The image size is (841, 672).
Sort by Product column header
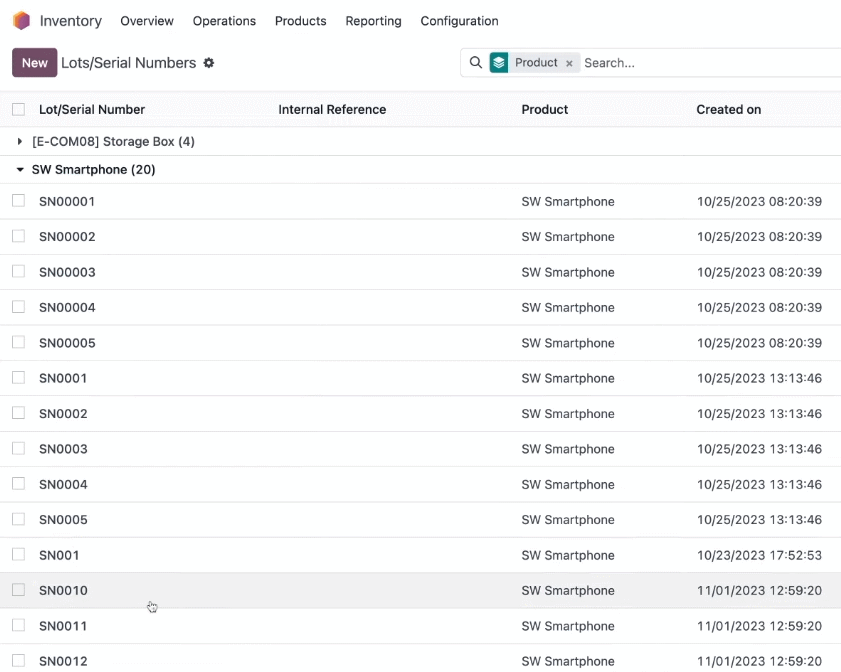point(544,109)
